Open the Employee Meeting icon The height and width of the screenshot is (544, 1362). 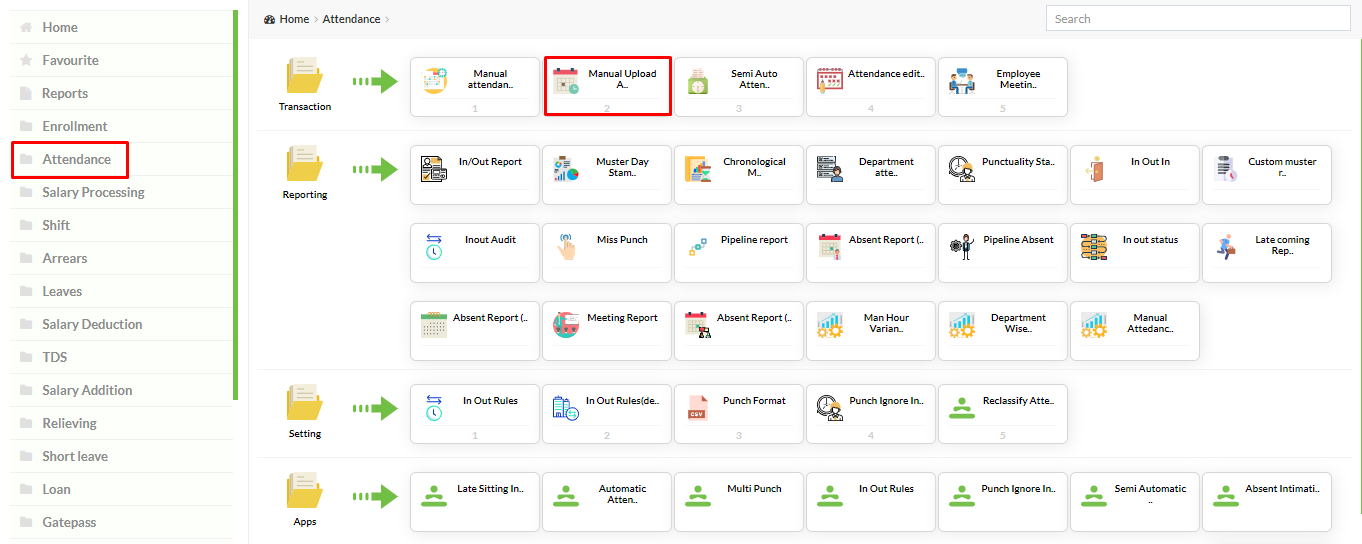pos(962,81)
